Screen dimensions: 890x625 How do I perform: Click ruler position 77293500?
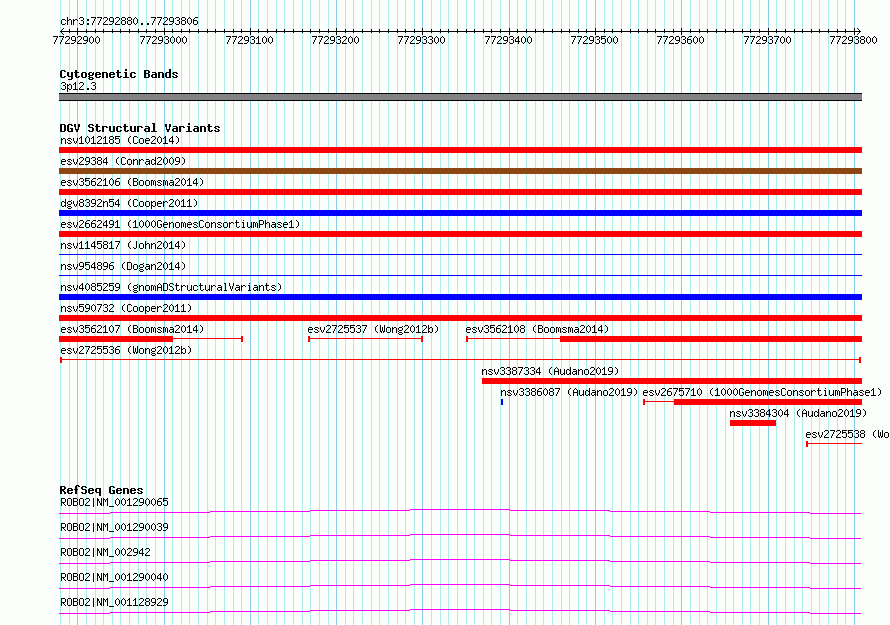pos(594,40)
